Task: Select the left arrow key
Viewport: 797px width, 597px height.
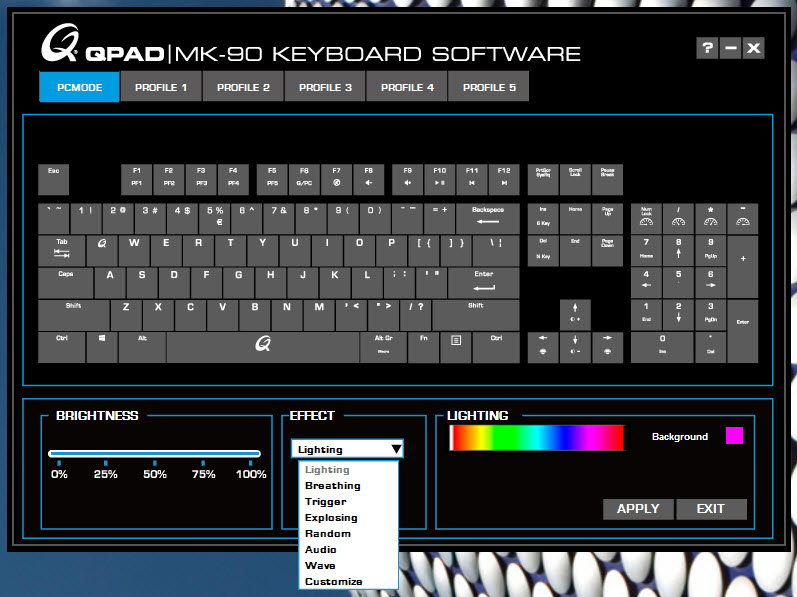Action: click(543, 347)
